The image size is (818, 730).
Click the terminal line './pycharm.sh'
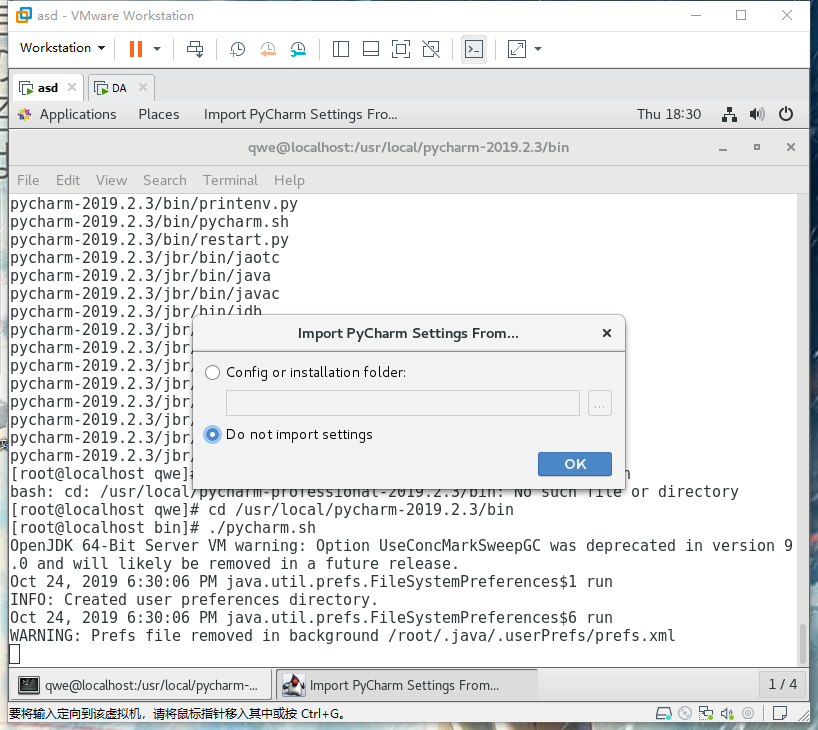163,528
